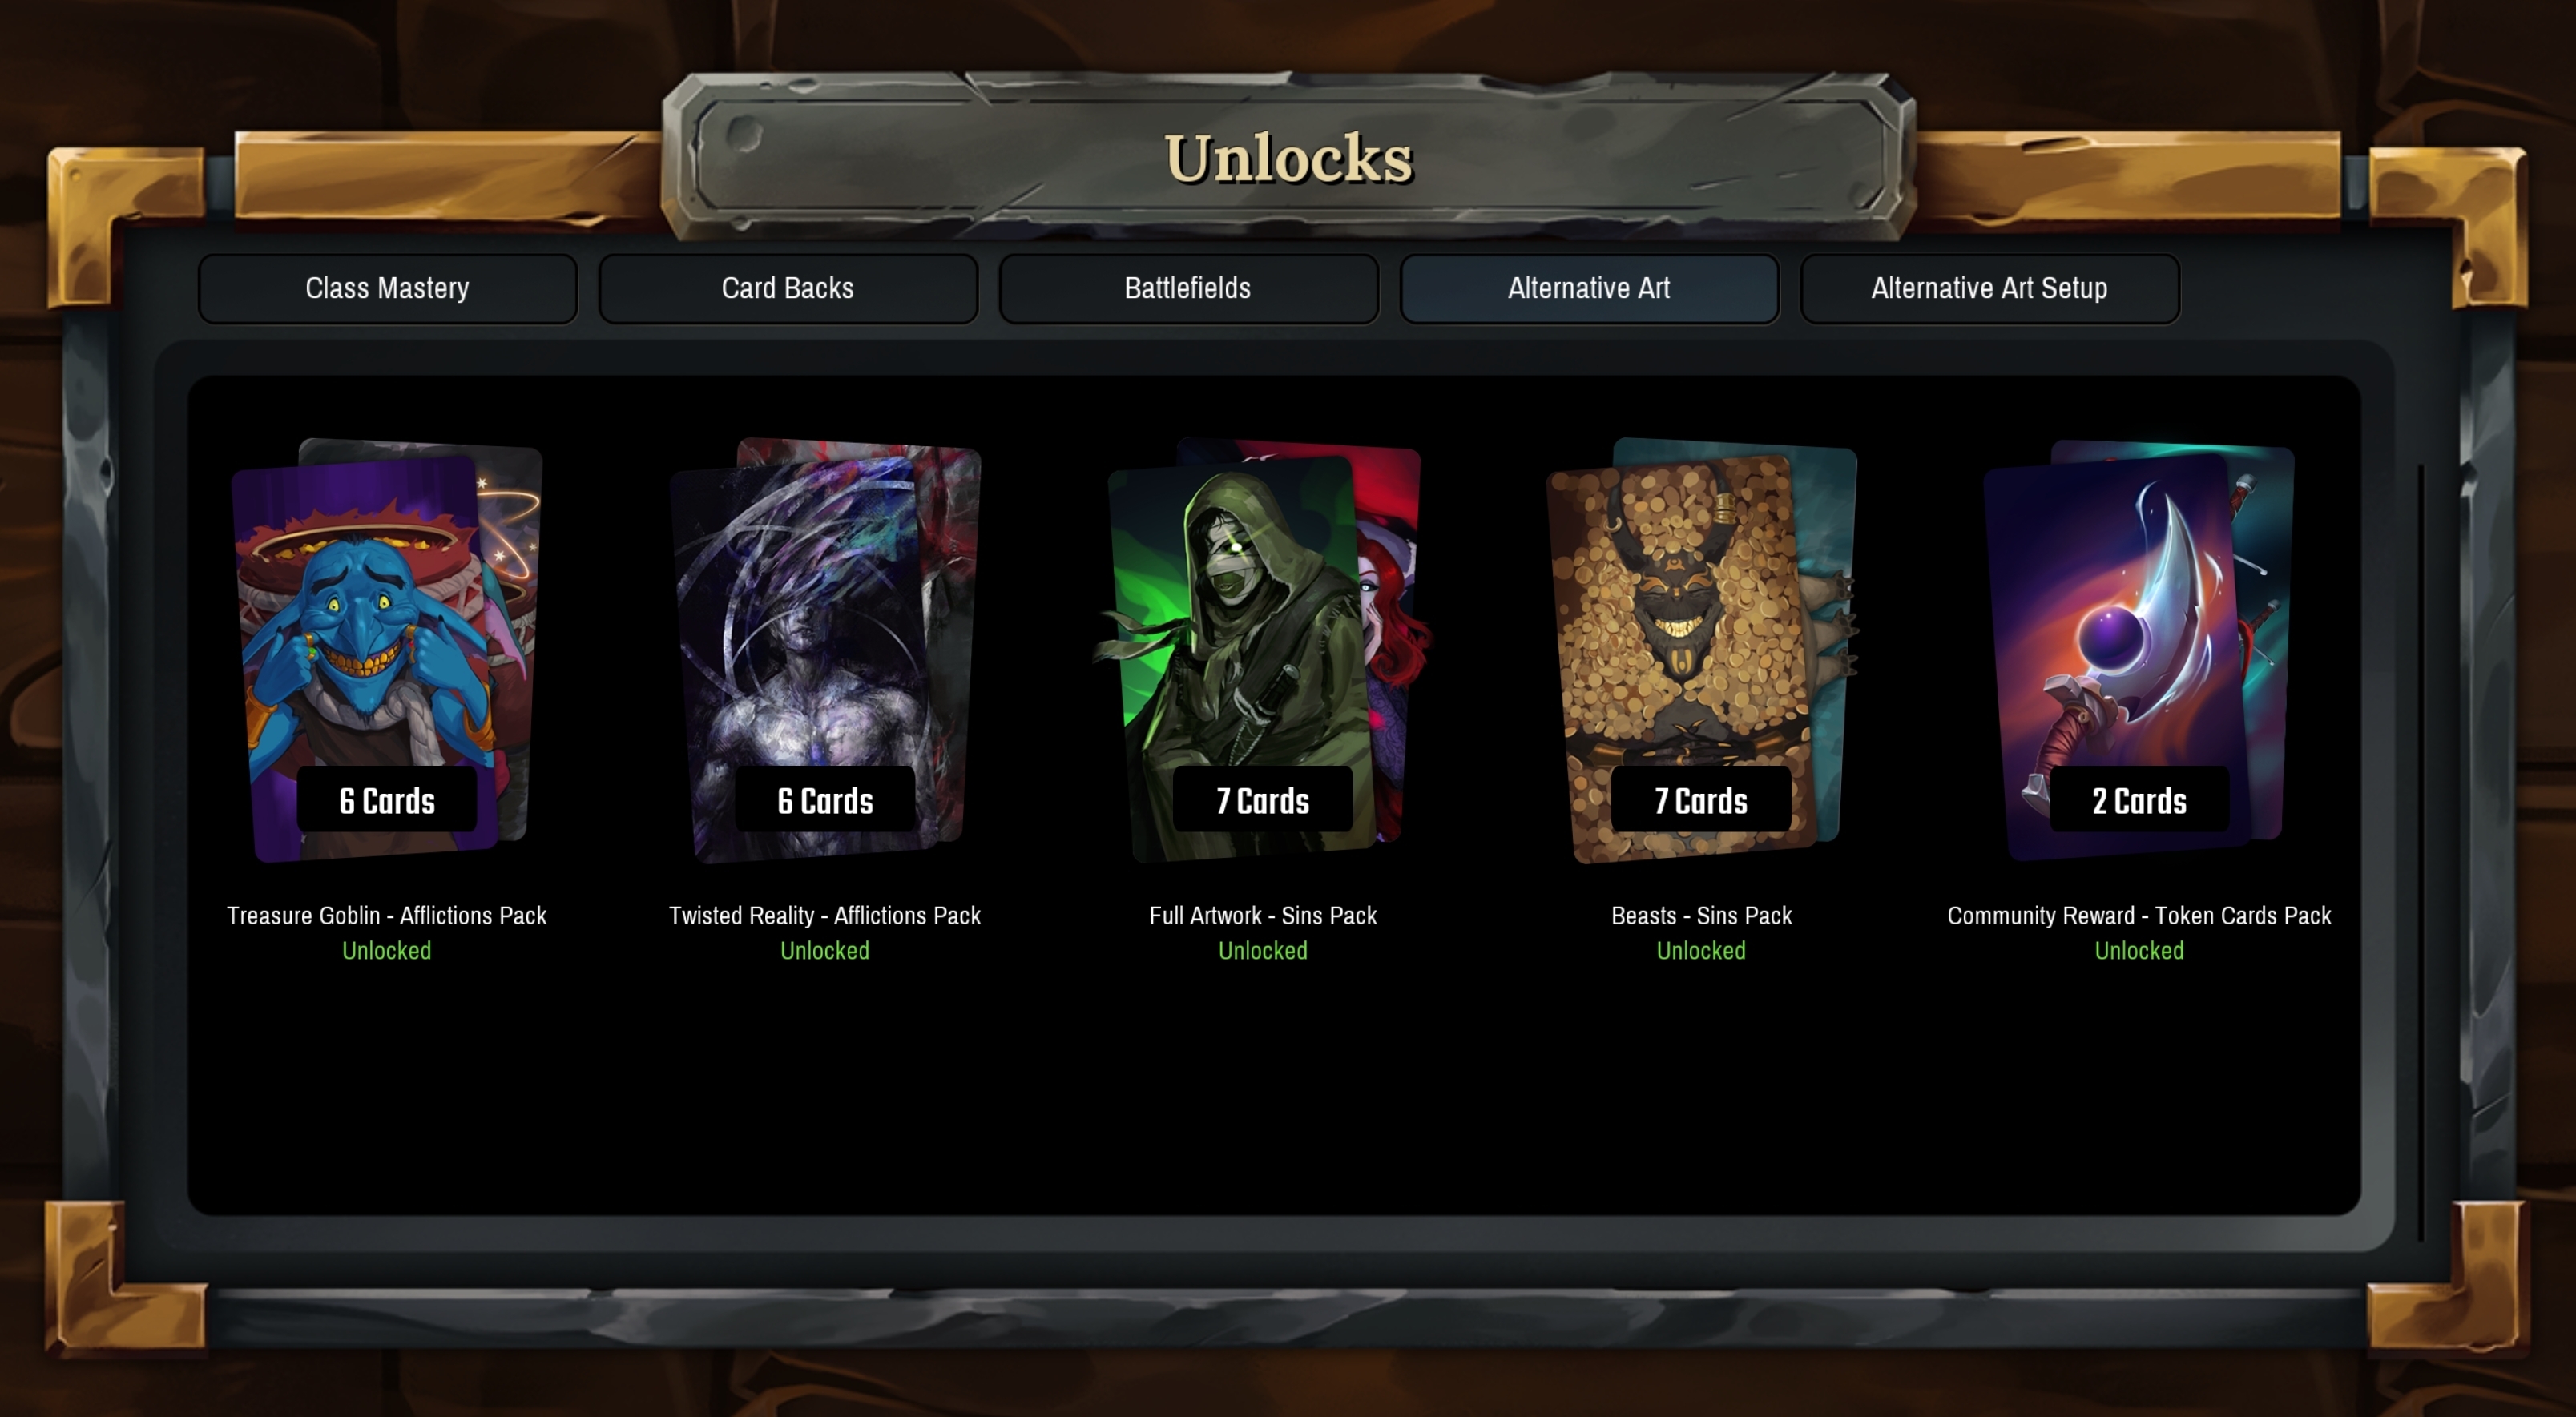Click the Unlocked status under Beasts pack

1701,951
